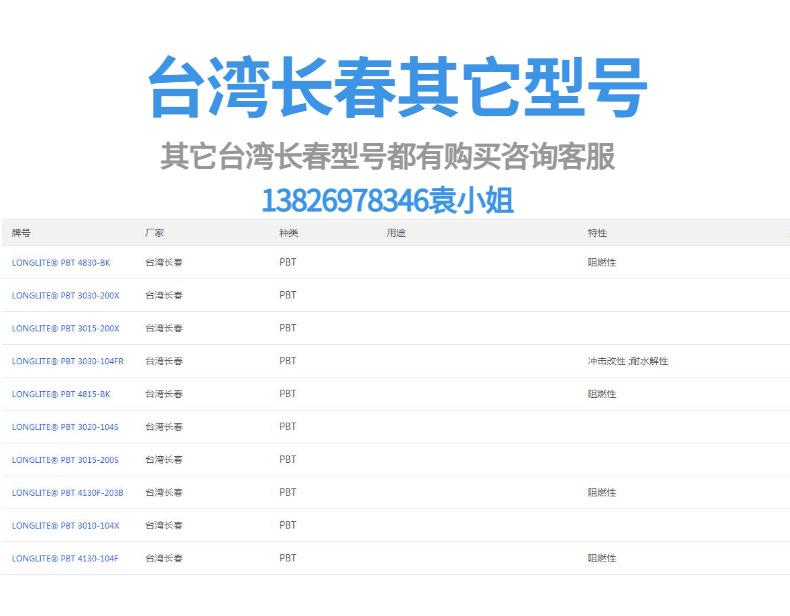Click 台湾长春 manufacturer in the 4130-104F row
This screenshot has width=790, height=616.
coord(164,558)
